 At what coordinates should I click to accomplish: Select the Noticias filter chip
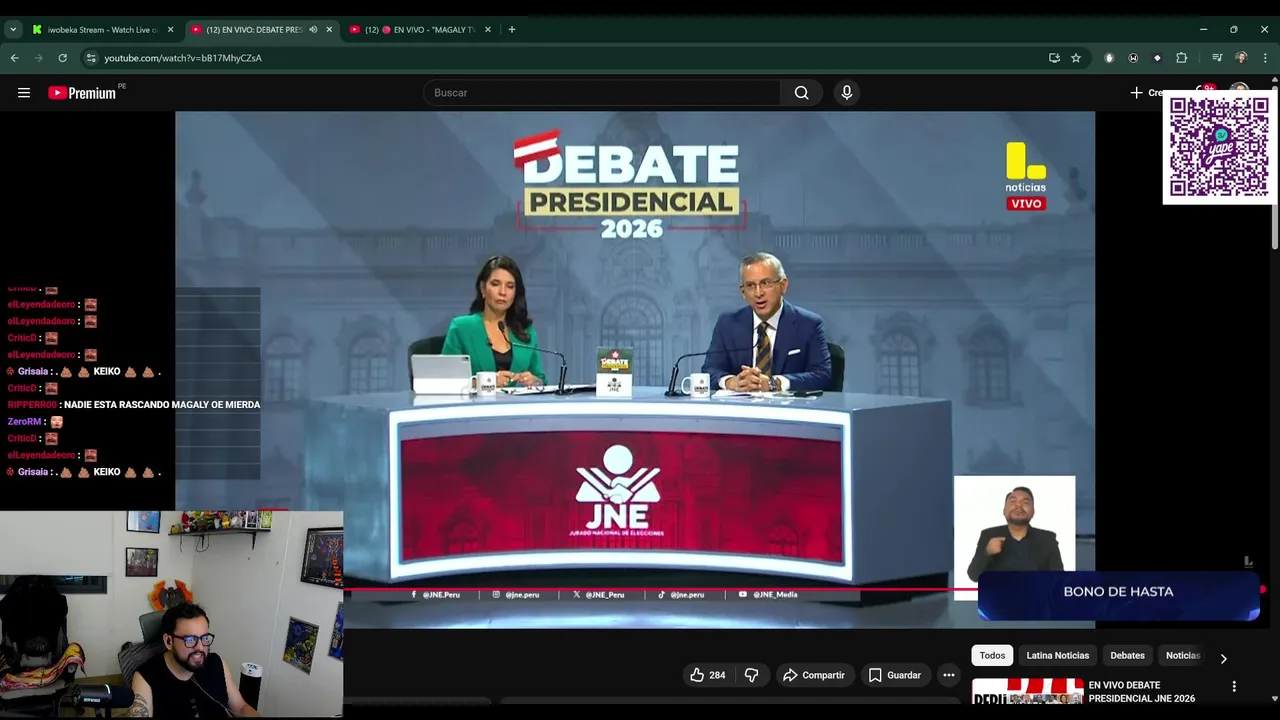coord(1182,655)
